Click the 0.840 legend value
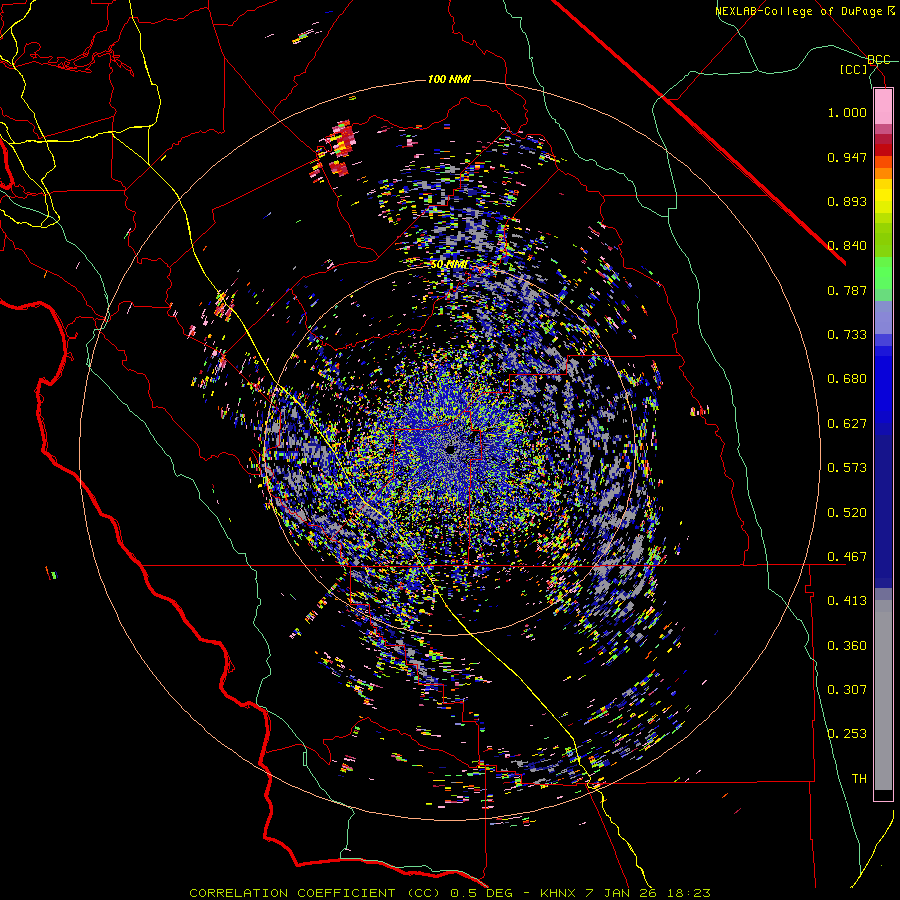 (847, 246)
